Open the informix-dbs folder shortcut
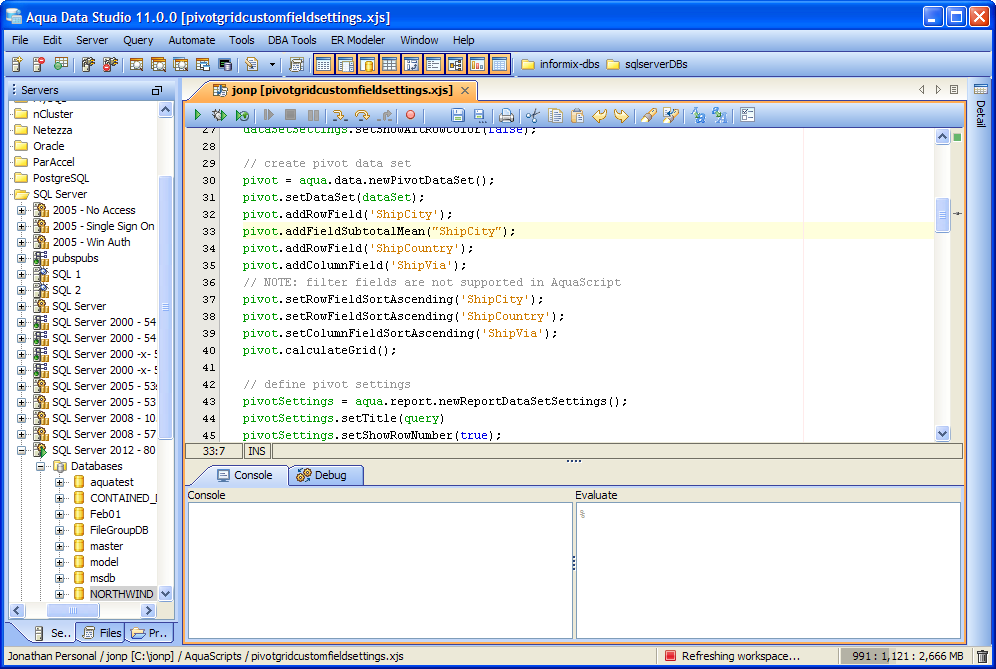Screen dimensions: 996x669 (x=560, y=65)
